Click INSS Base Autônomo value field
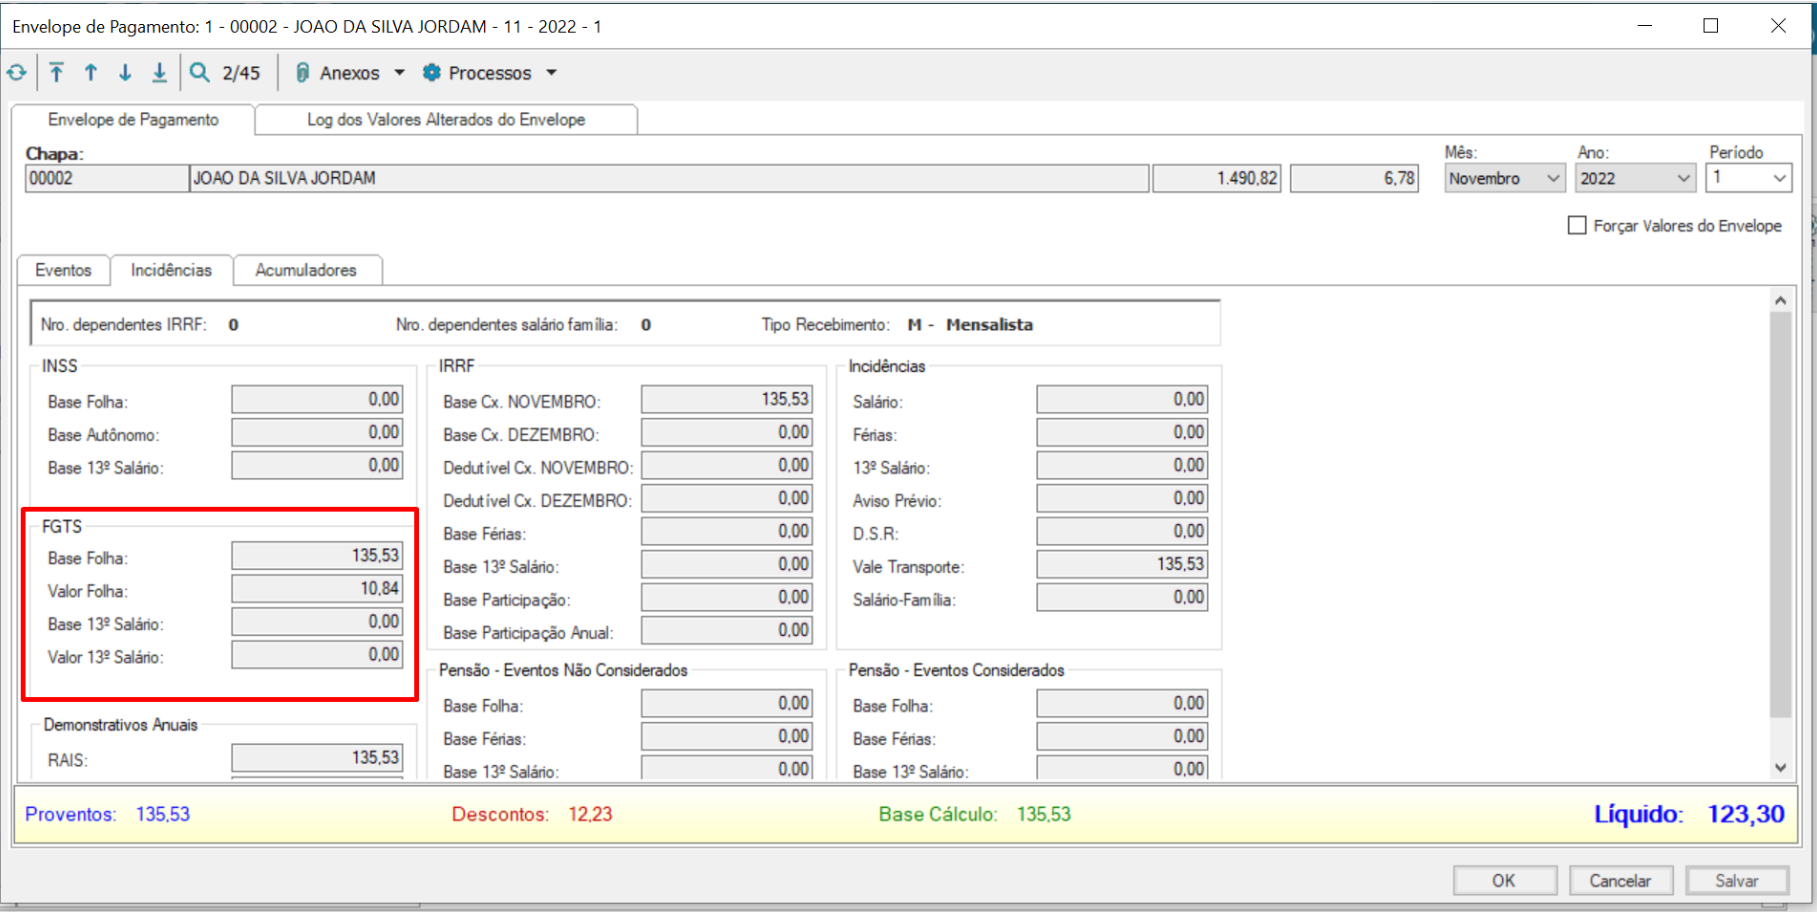Image resolution: width=1817 pixels, height=912 pixels. 317,433
